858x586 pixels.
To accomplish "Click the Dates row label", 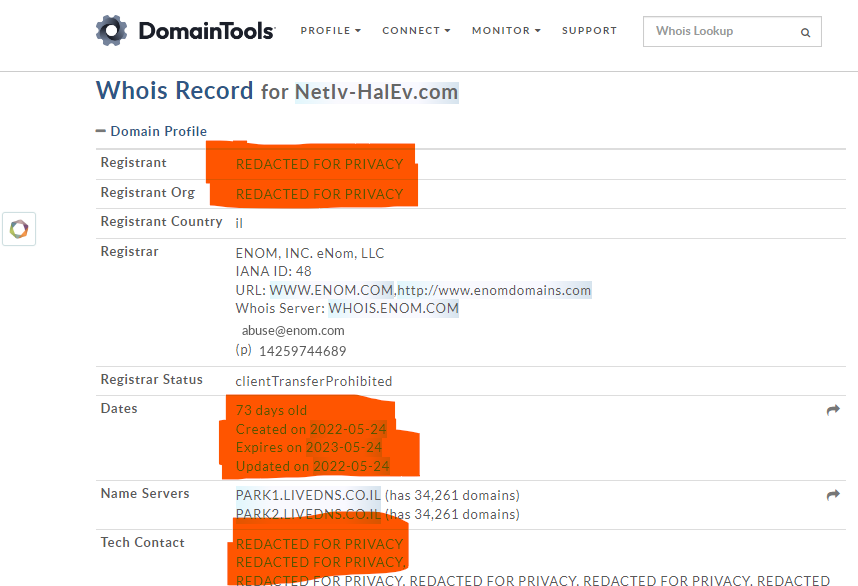I will (x=119, y=408).
